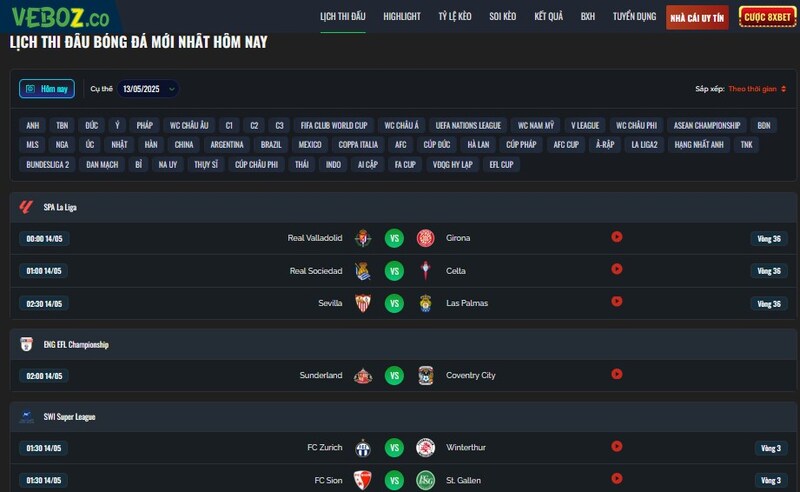800x492 pixels.
Task: Filter by the MLS league tag
Action: pyautogui.click(x=33, y=145)
